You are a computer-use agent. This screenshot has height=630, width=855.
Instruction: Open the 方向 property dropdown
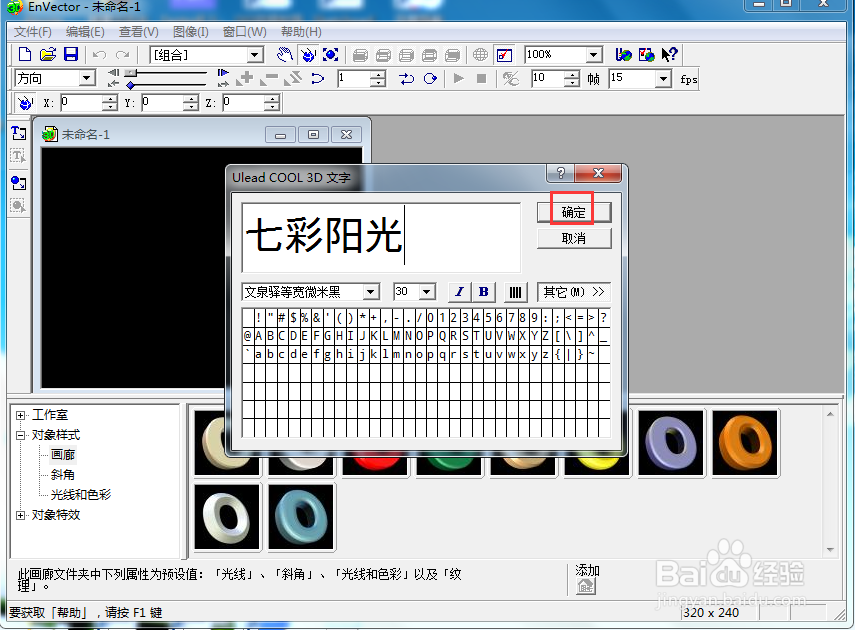(x=87, y=79)
